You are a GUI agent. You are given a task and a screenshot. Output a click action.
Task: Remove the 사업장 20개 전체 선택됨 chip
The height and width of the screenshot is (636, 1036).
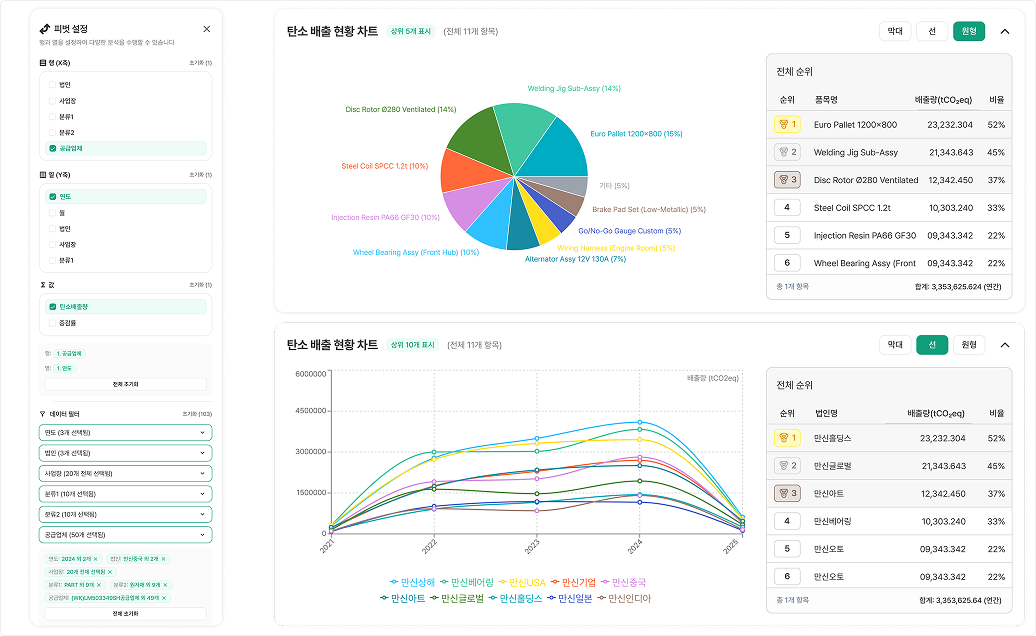tap(111, 571)
